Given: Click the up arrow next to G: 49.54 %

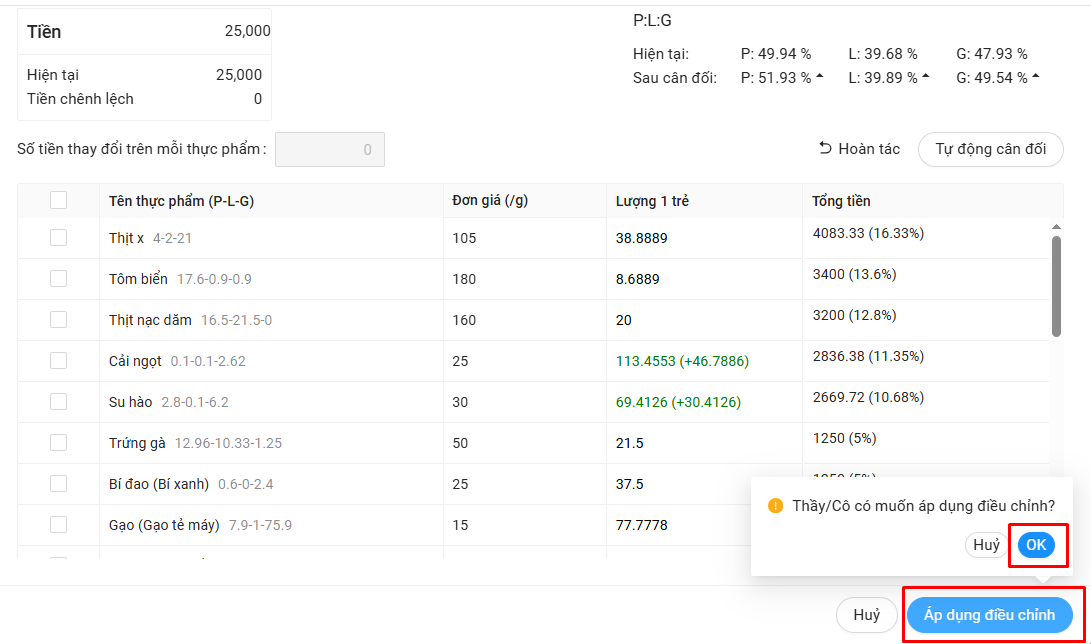Looking at the screenshot, I should [x=1035, y=77].
